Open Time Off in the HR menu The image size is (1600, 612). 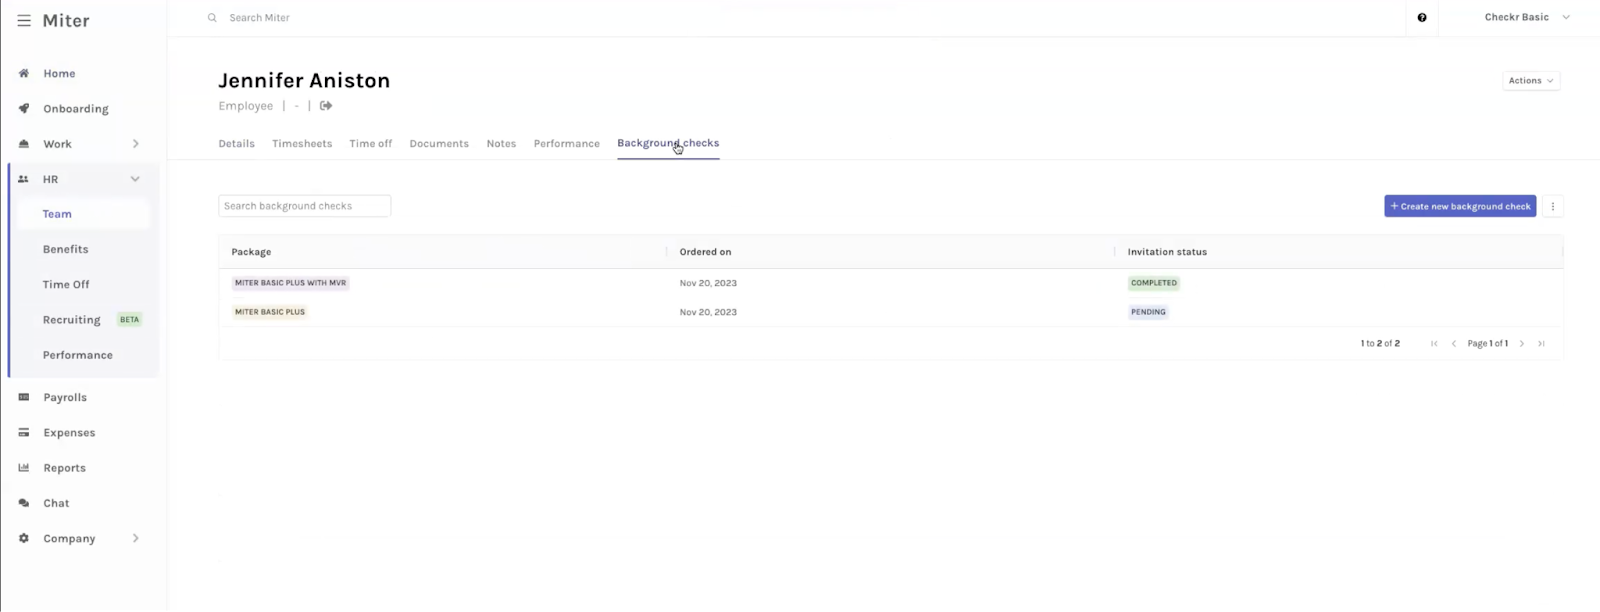[66, 284]
